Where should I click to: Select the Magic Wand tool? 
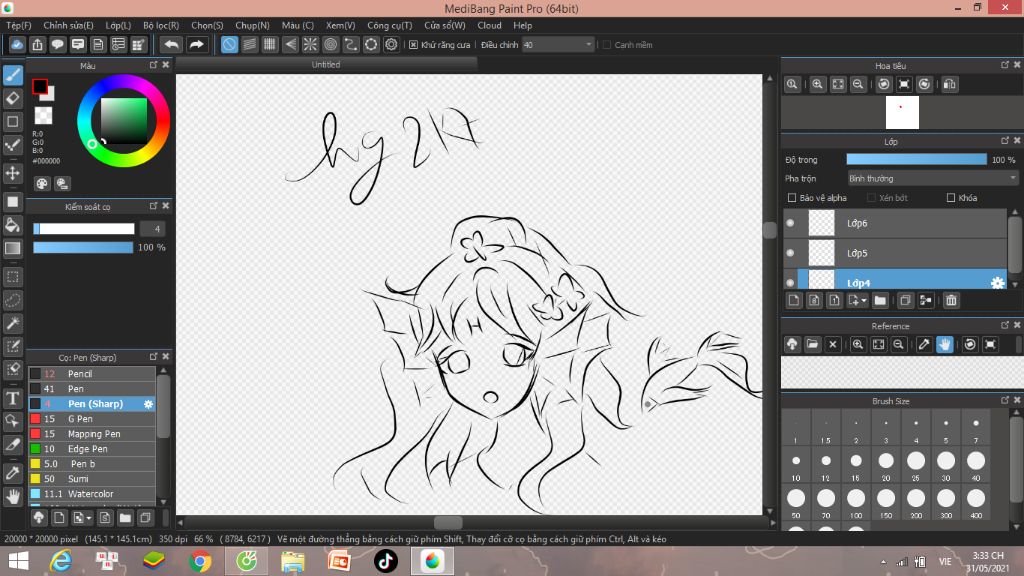(12, 323)
